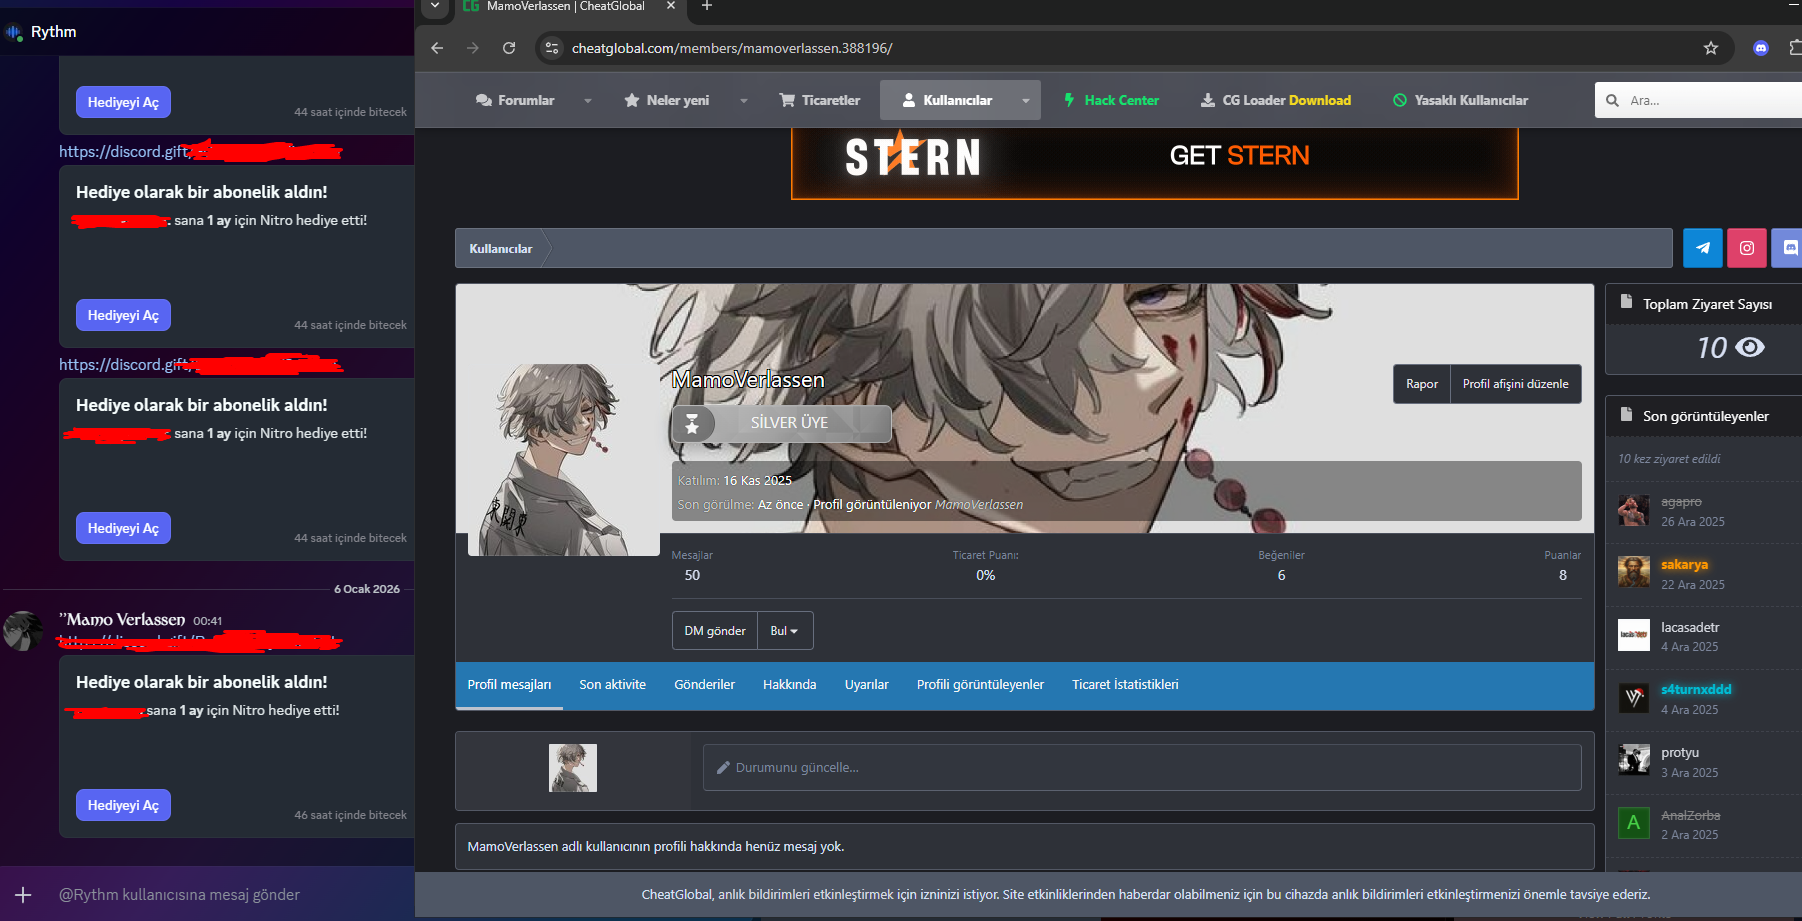Click the small avatar beside status update box

[x=573, y=768]
